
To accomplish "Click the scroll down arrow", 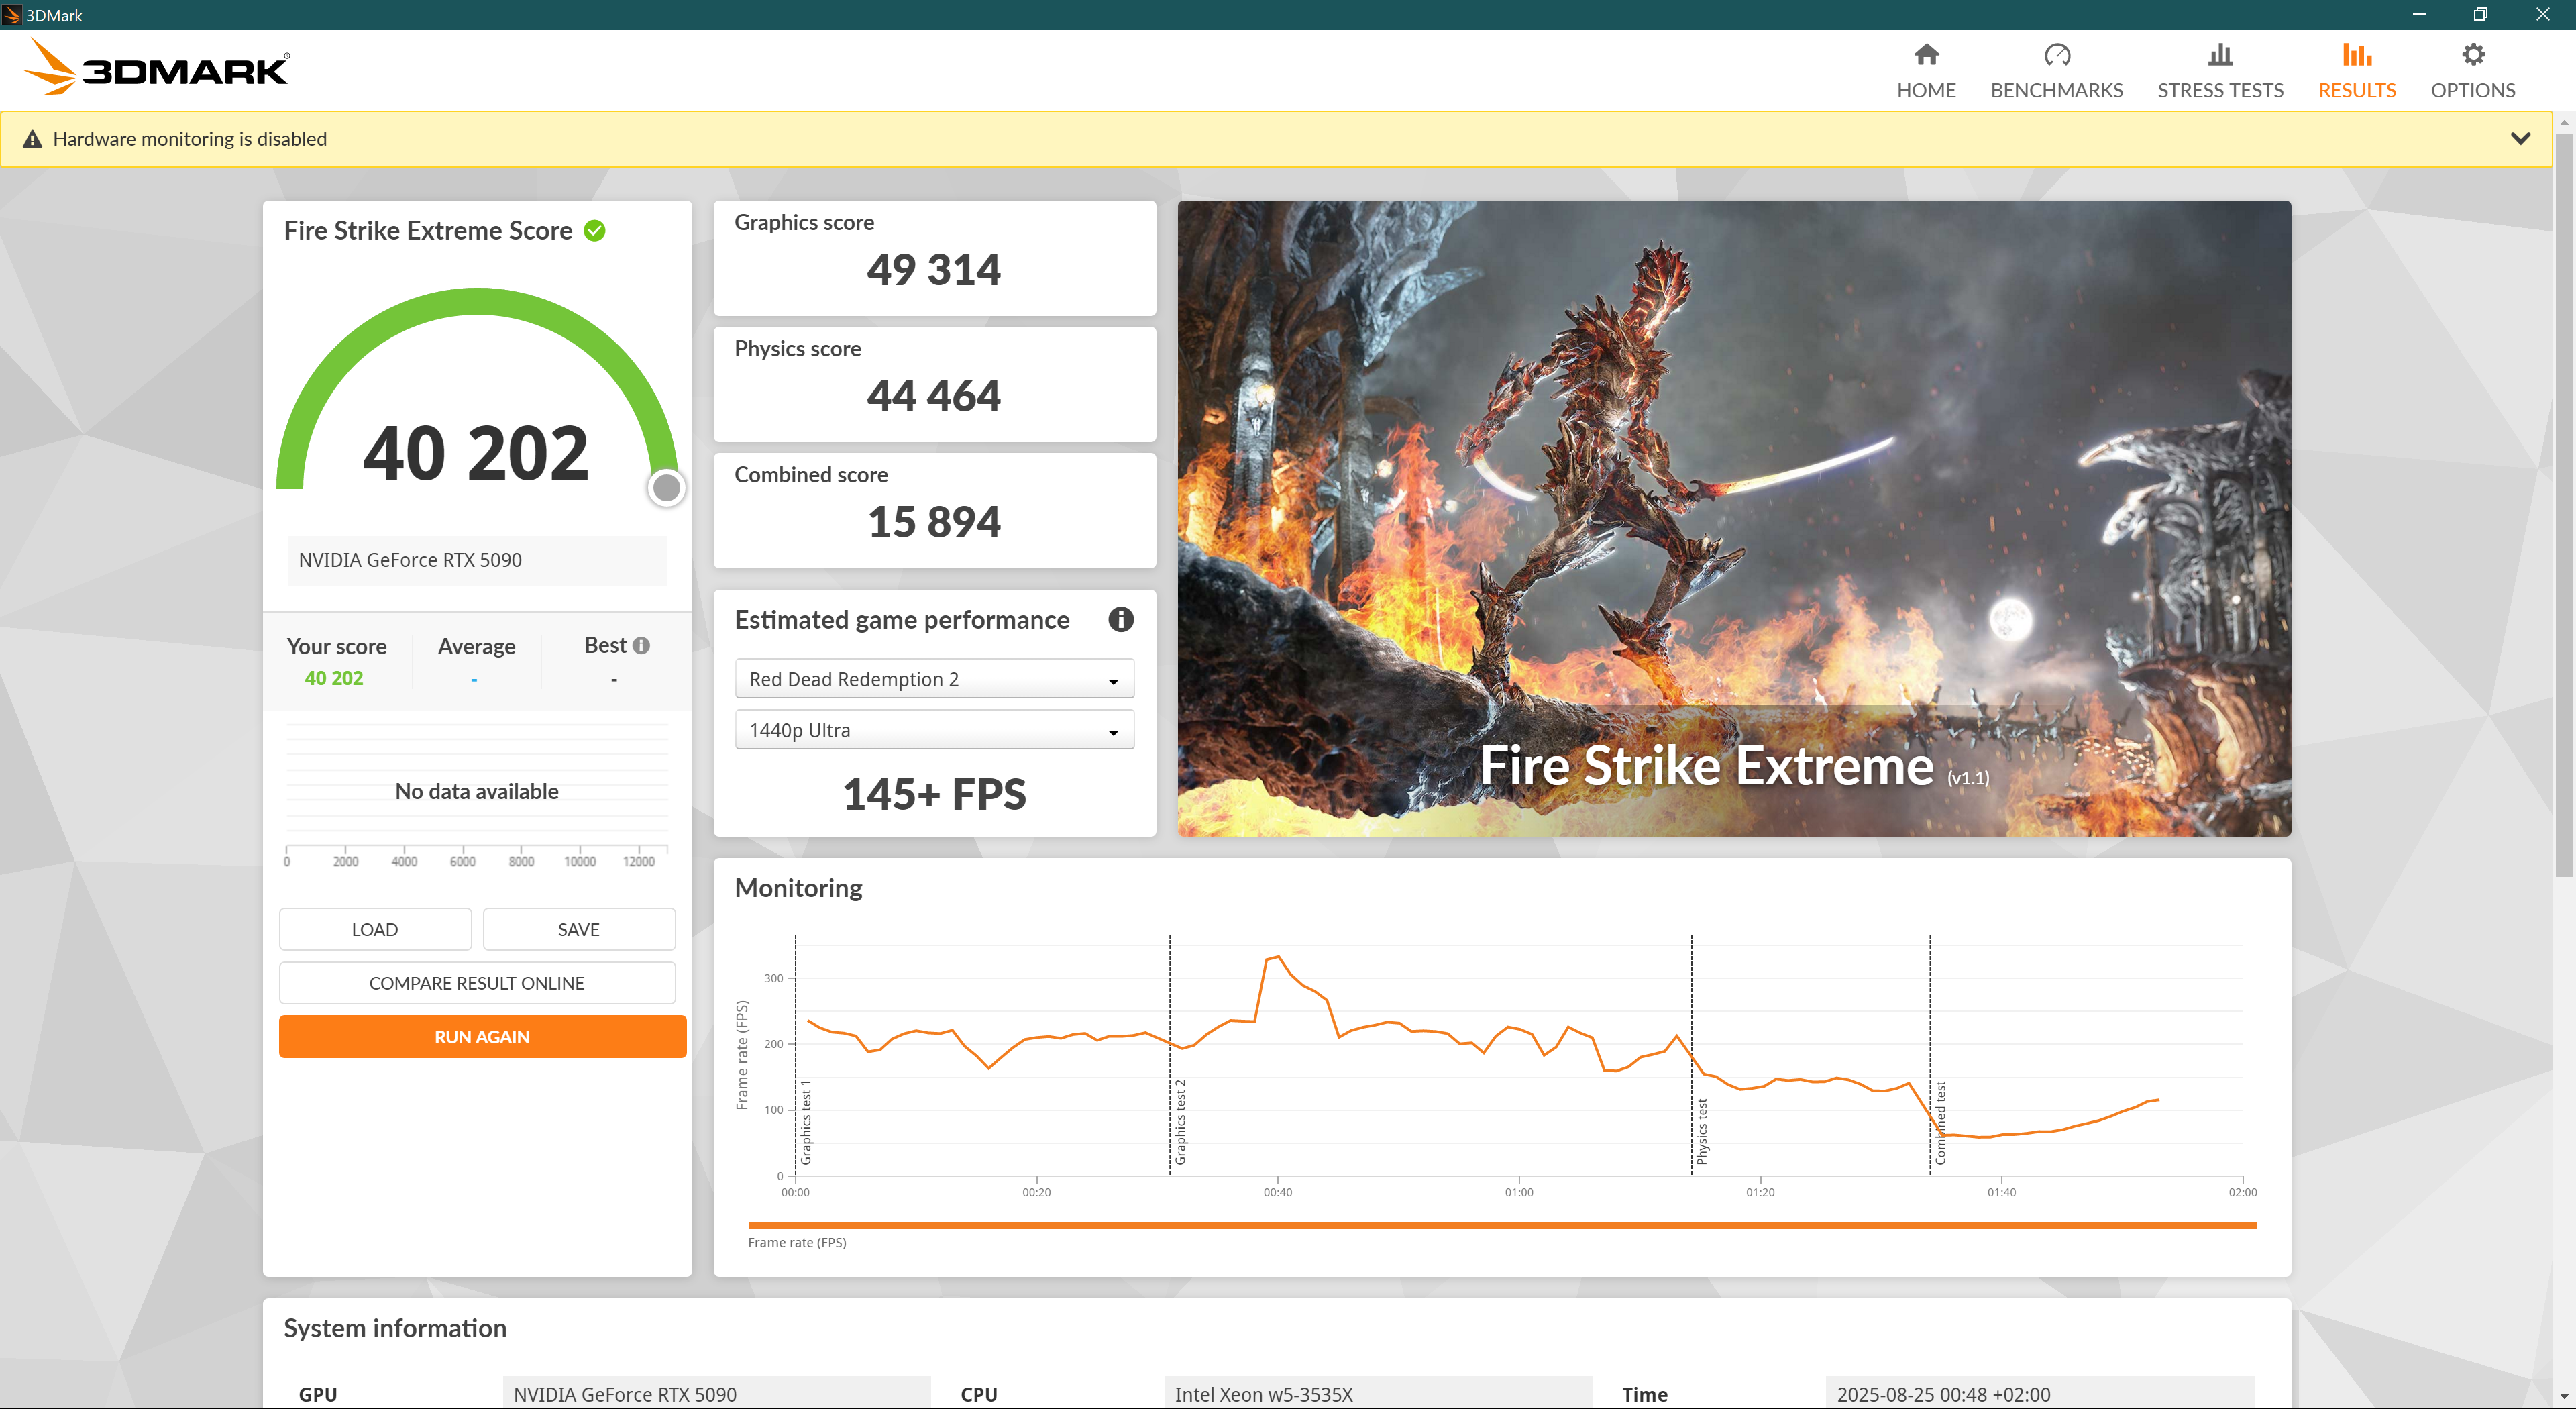I will pos(2564,1396).
